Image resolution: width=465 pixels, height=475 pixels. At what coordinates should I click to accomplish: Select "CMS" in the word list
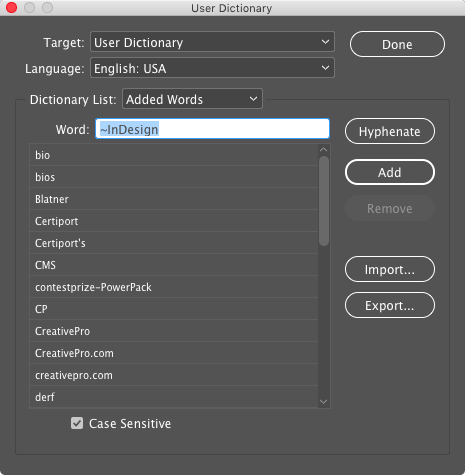coord(174,265)
